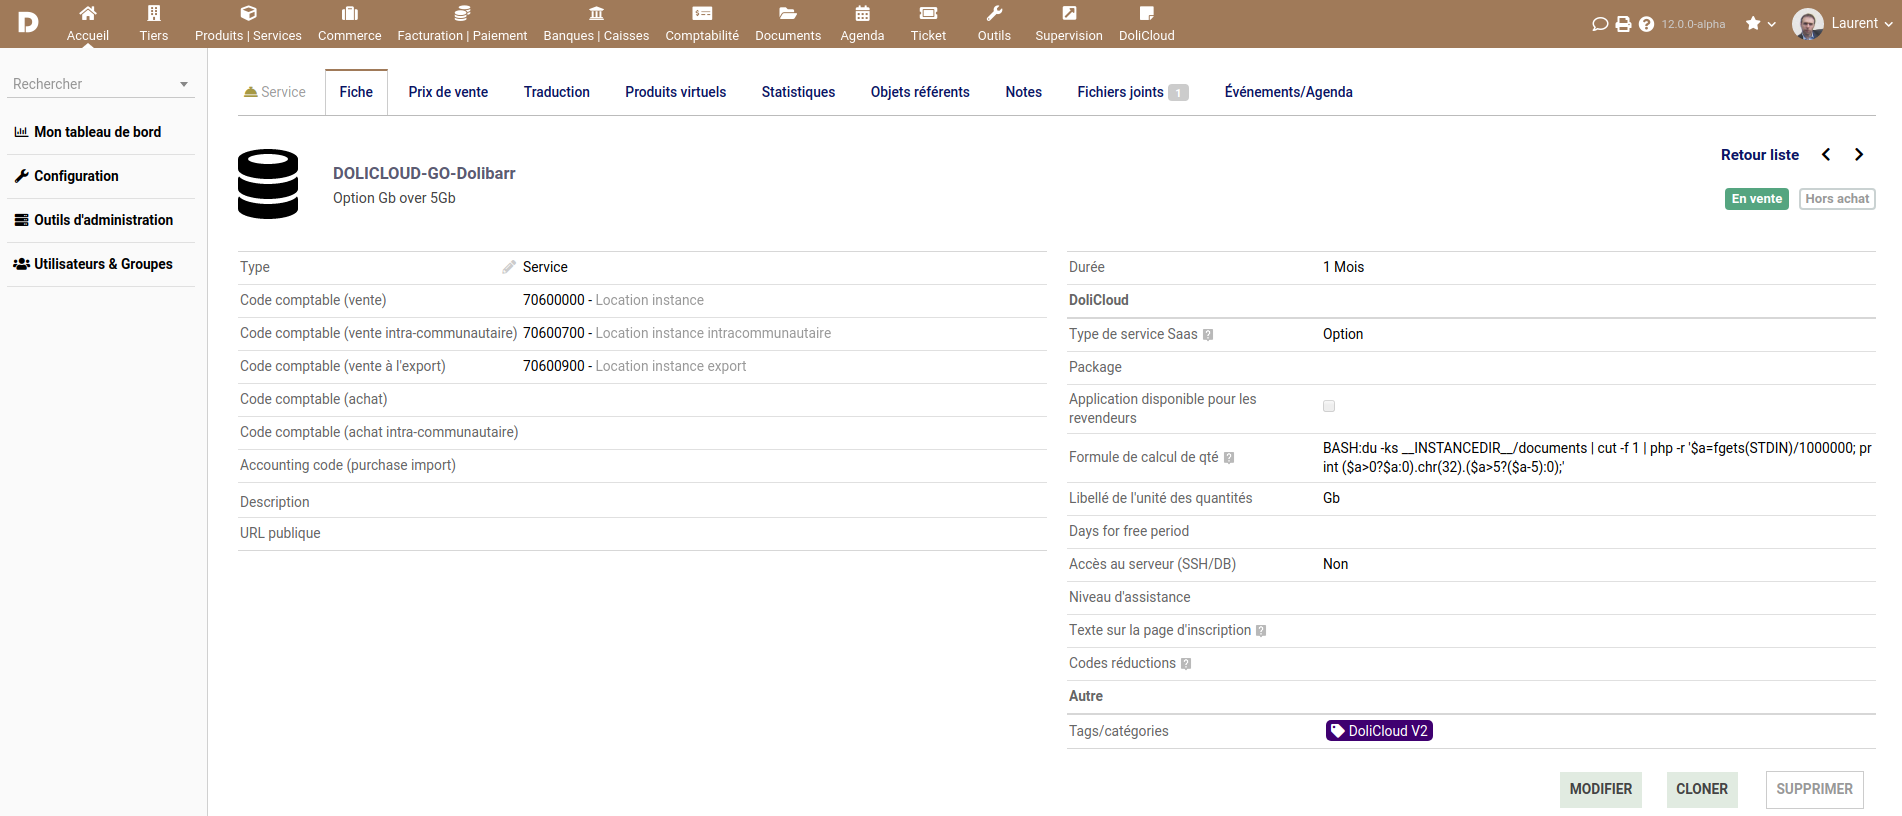The image size is (1902, 816).
Task: Click help icon next to Formule de calcul de qté
Action: click(1229, 458)
